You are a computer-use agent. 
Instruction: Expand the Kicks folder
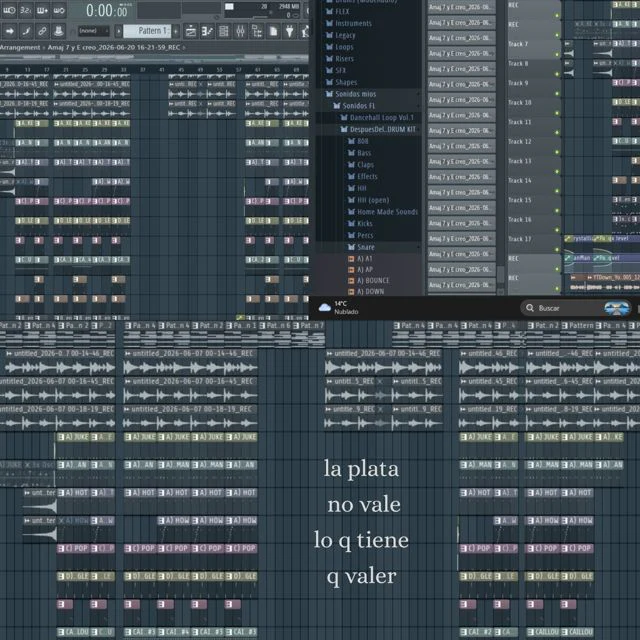click(364, 223)
